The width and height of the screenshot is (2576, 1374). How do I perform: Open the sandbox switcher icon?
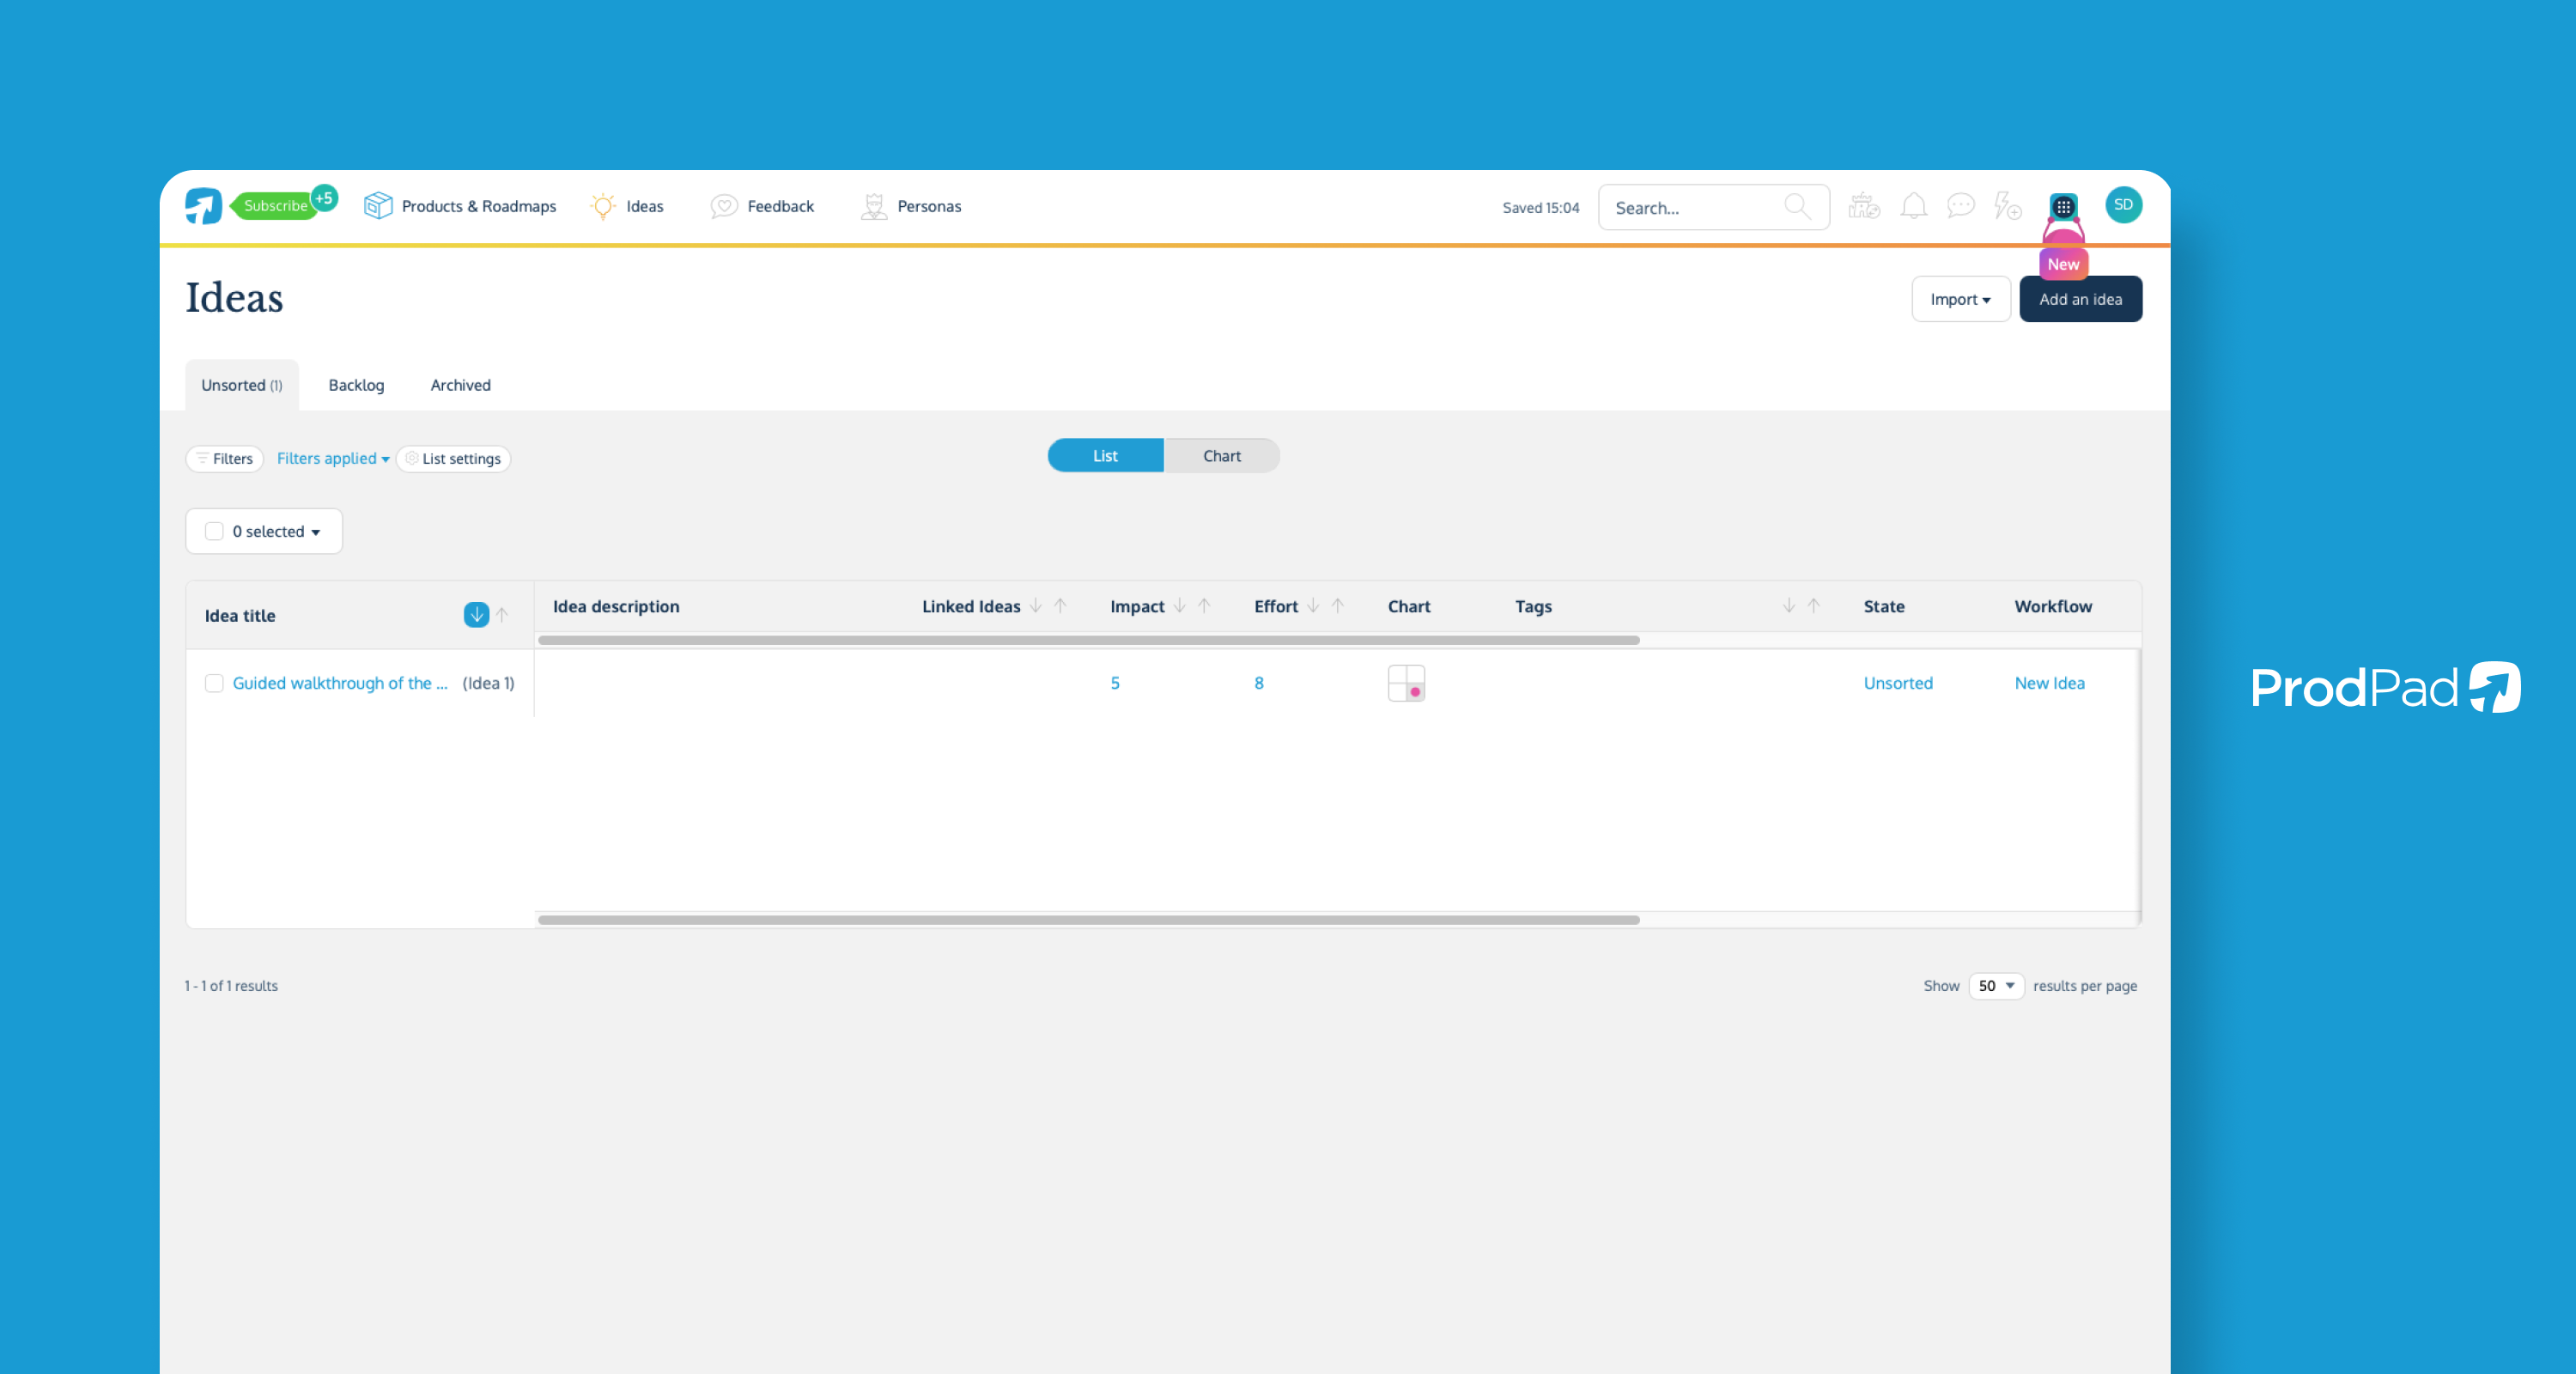1863,206
